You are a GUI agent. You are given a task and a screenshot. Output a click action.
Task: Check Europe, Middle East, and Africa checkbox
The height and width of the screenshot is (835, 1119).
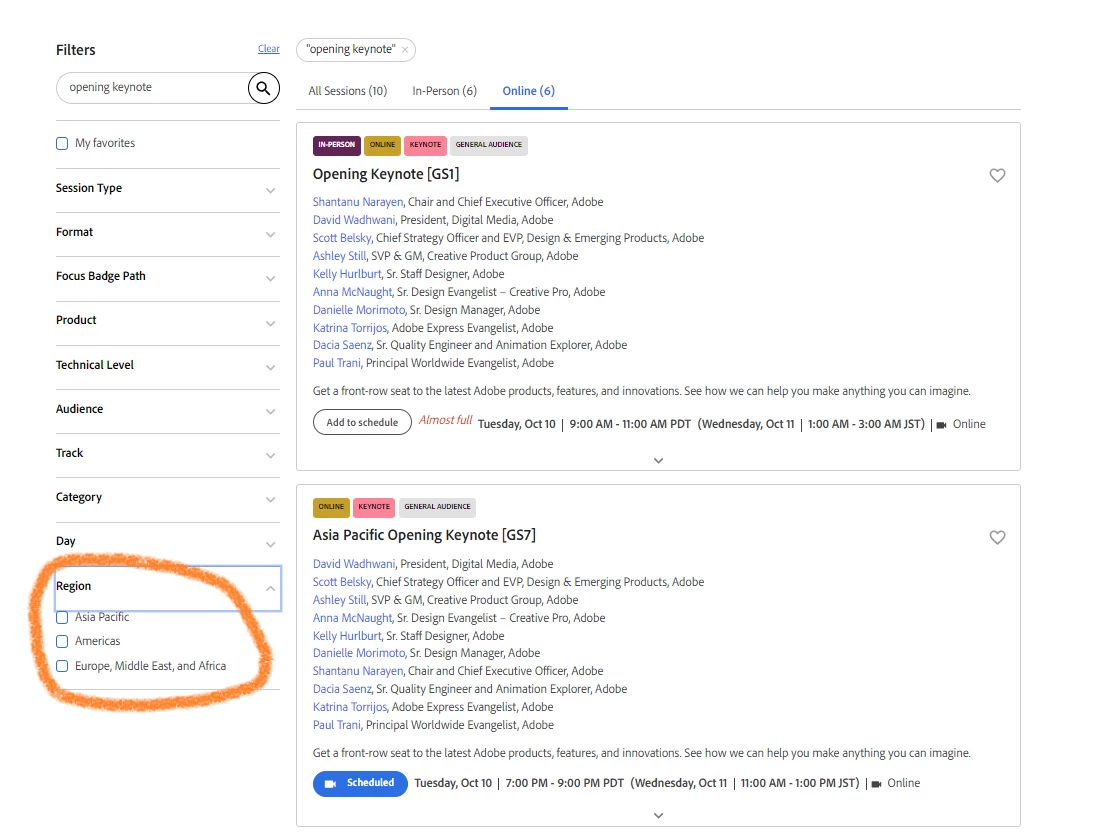pos(62,666)
